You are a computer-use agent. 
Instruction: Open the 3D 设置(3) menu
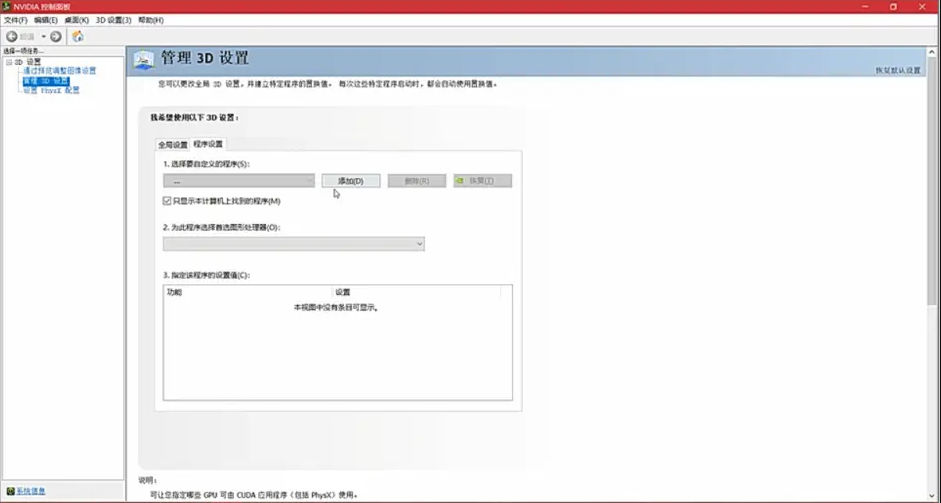click(113, 20)
